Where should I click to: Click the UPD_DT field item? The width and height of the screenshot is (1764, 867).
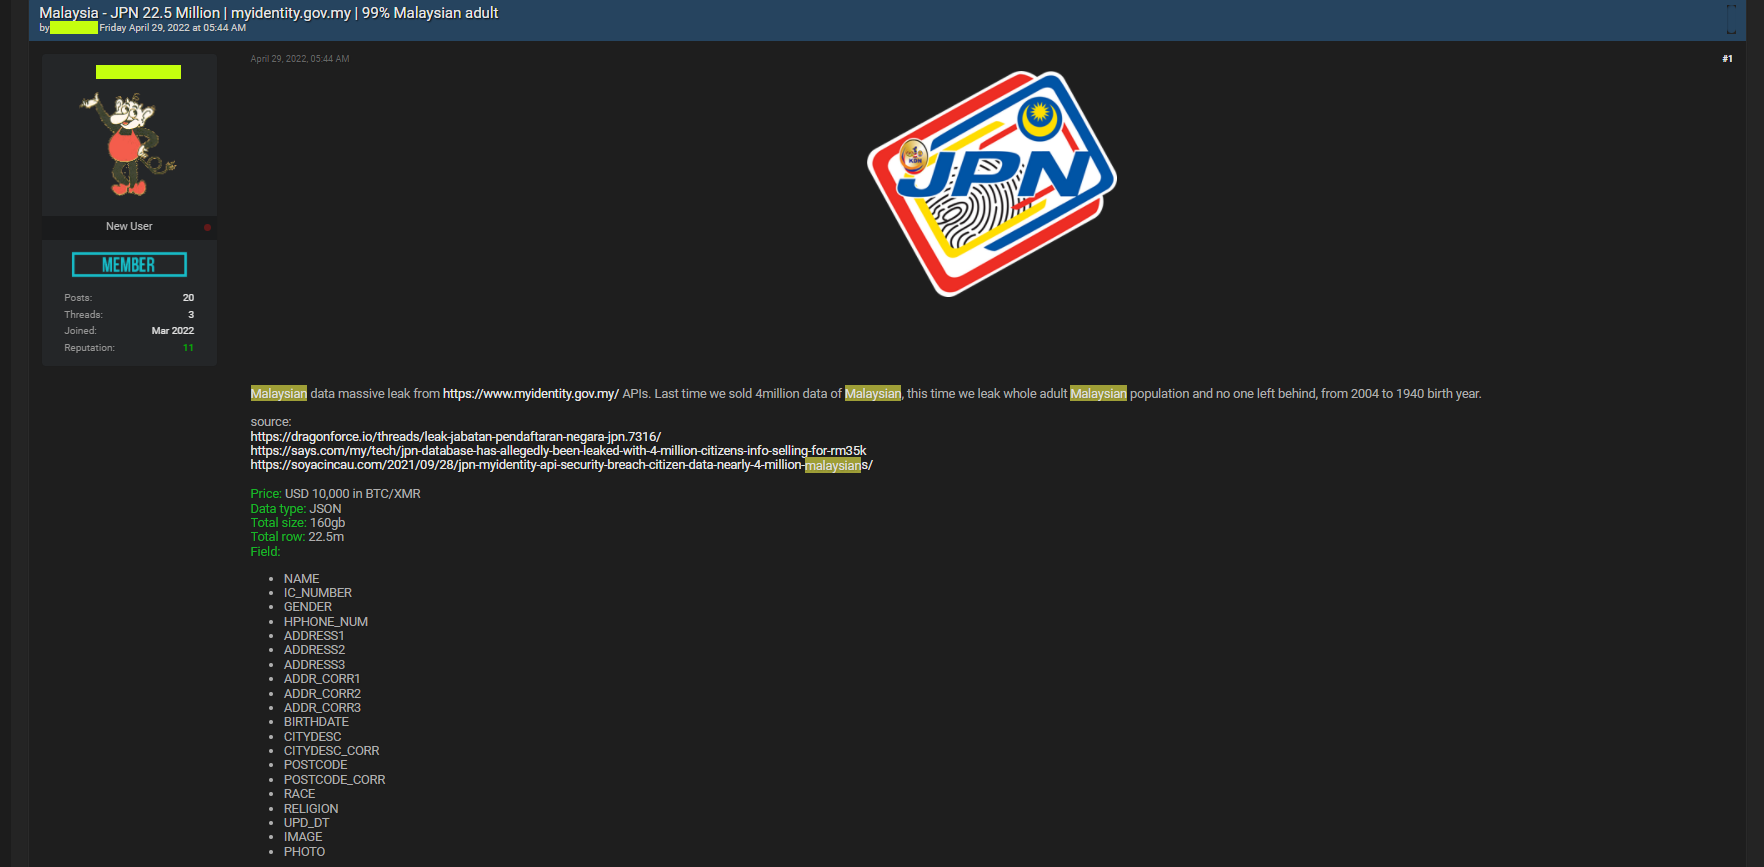point(306,823)
